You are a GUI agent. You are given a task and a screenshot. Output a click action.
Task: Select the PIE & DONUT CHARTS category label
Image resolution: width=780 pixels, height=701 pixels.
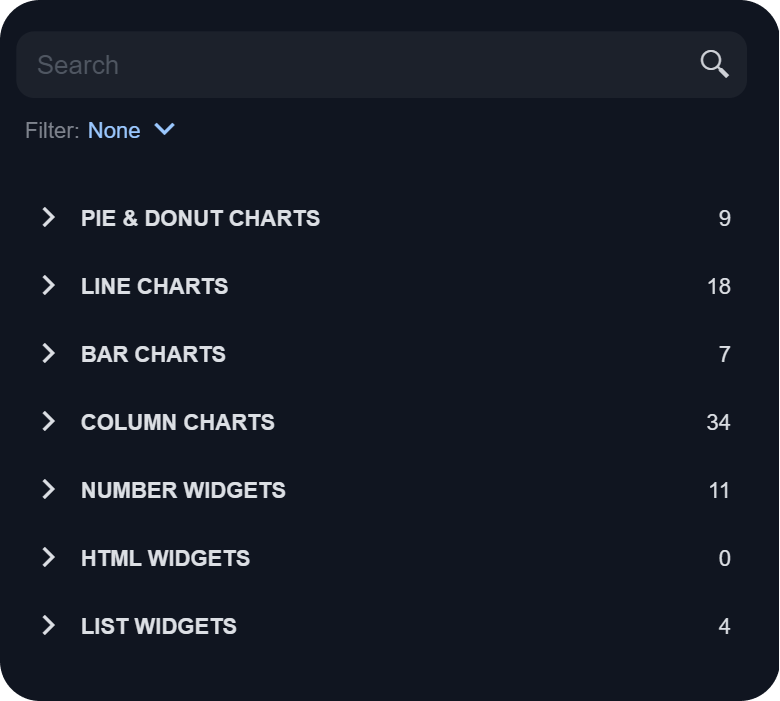(x=200, y=218)
